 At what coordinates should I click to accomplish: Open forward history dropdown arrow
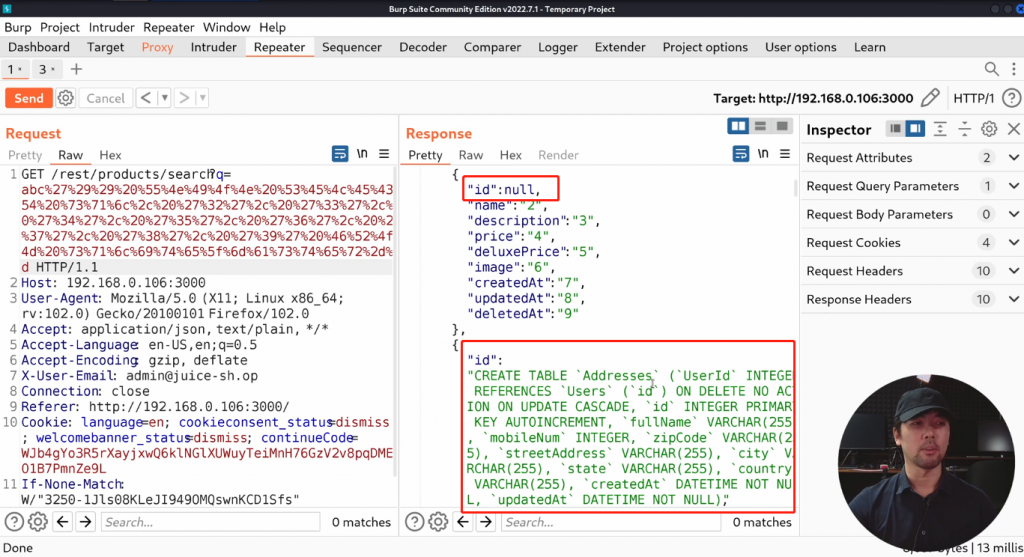pyautogui.click(x=202, y=98)
